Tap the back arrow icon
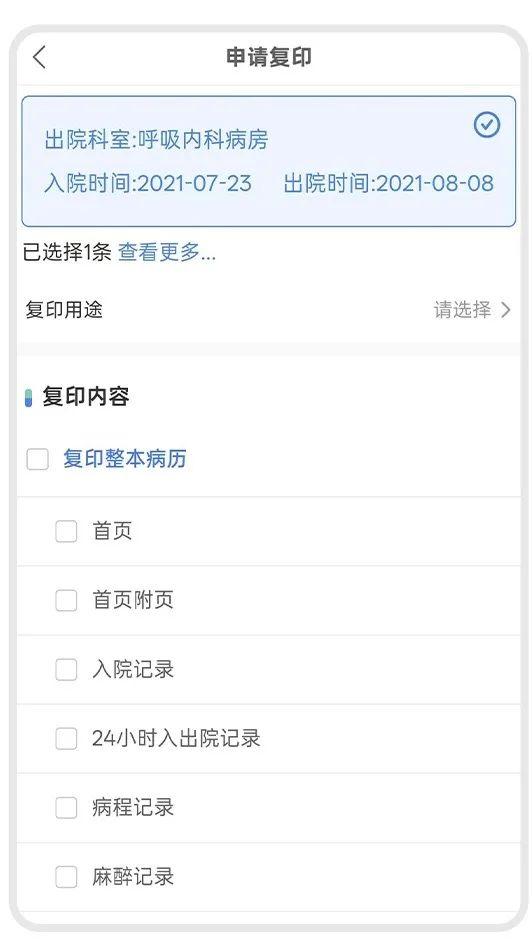532x946 pixels. pos(39,57)
